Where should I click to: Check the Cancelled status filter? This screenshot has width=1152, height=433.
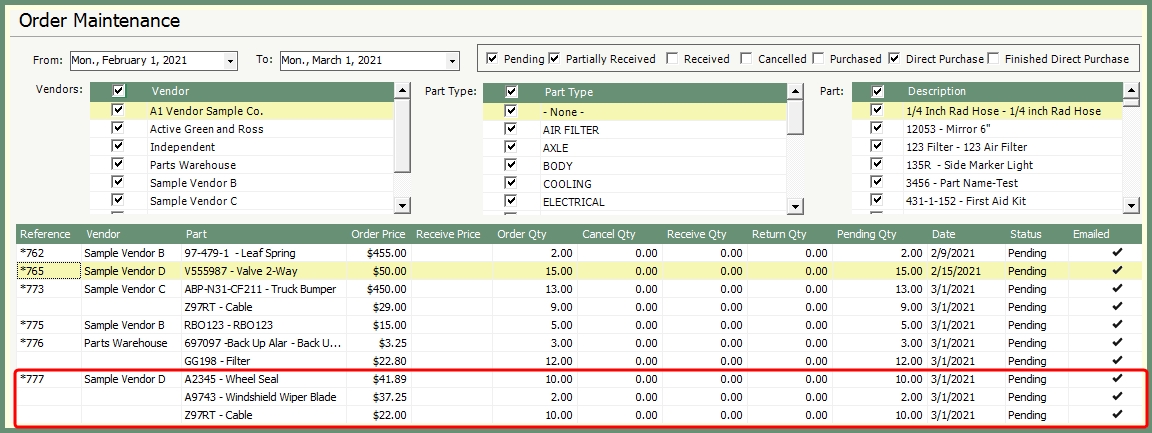point(747,59)
